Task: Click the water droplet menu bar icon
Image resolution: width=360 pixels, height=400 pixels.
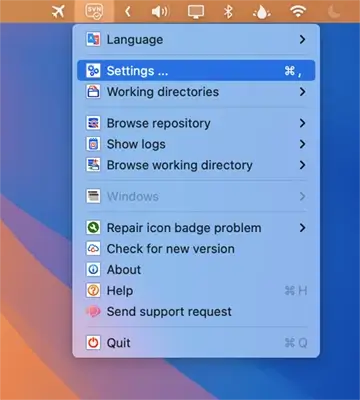Action: (x=261, y=12)
